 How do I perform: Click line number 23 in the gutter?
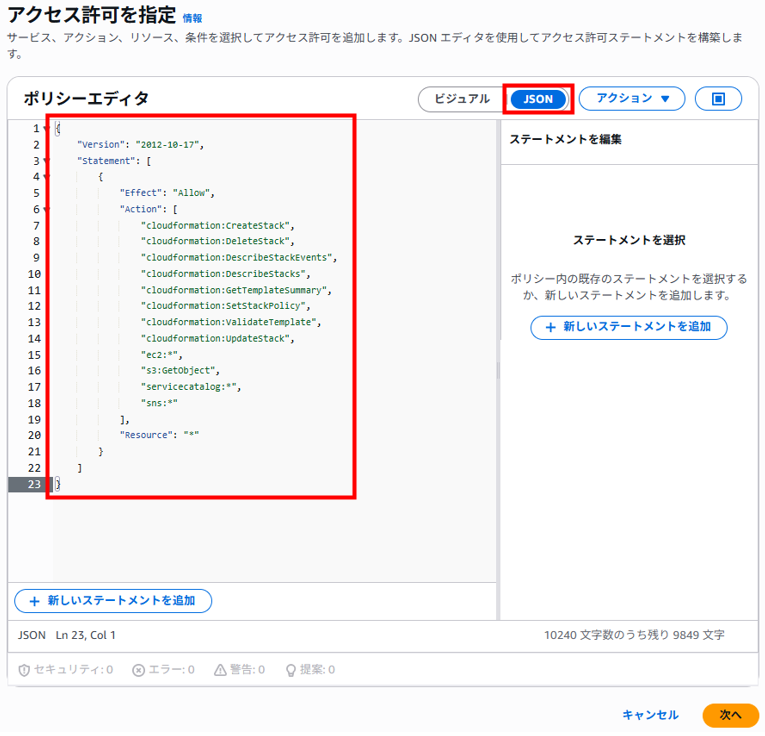pyautogui.click(x=34, y=485)
